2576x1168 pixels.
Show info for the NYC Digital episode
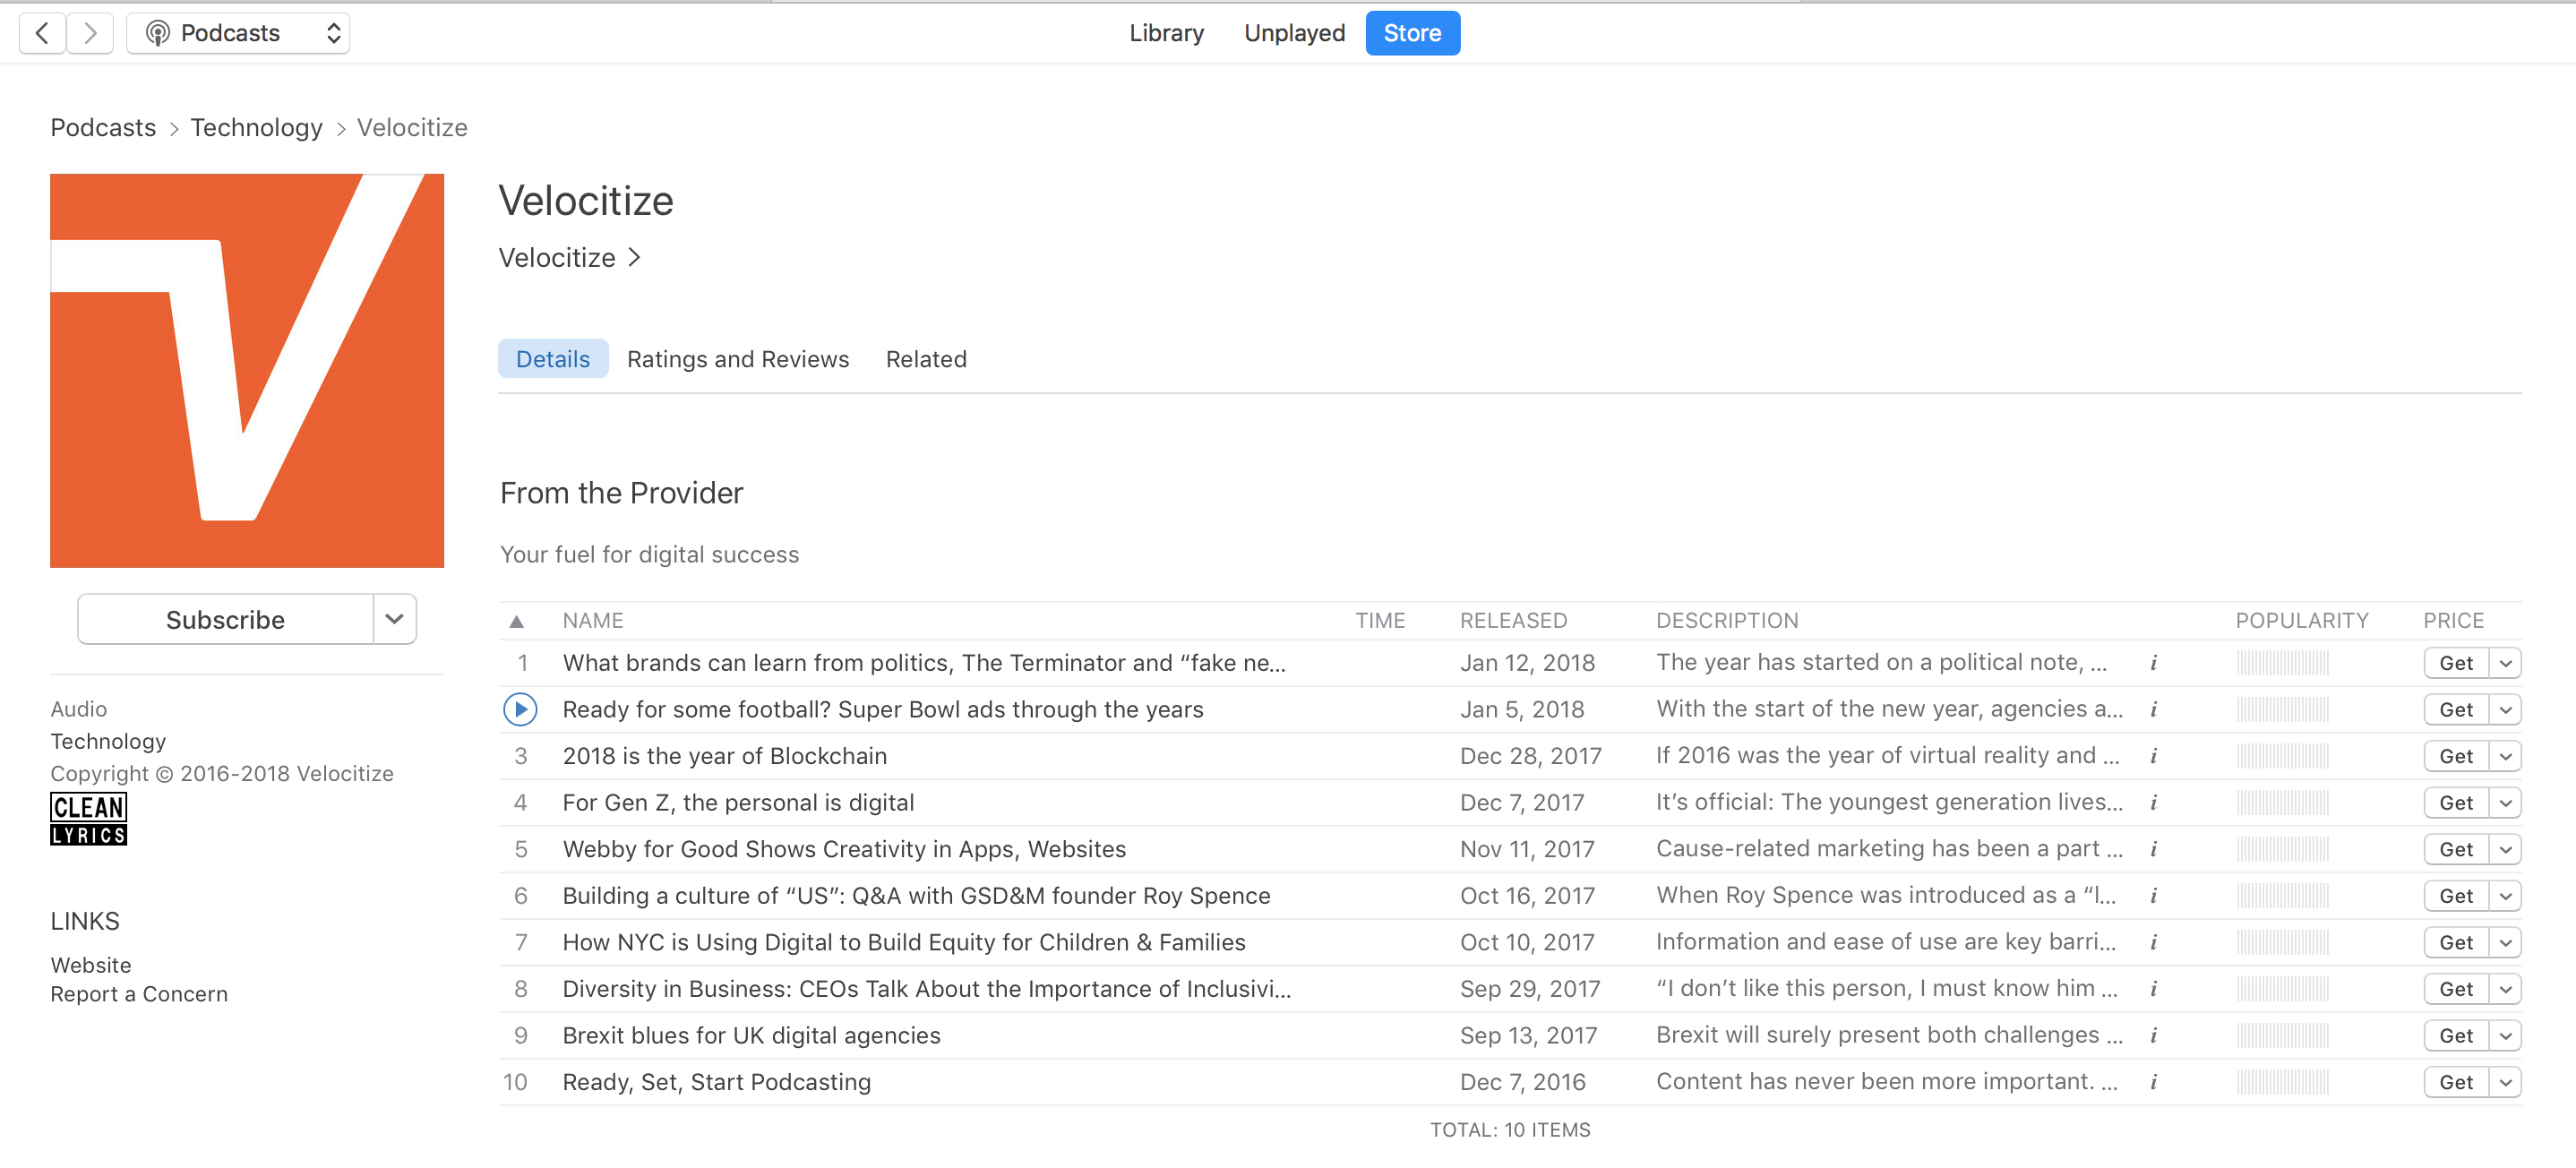(2153, 942)
